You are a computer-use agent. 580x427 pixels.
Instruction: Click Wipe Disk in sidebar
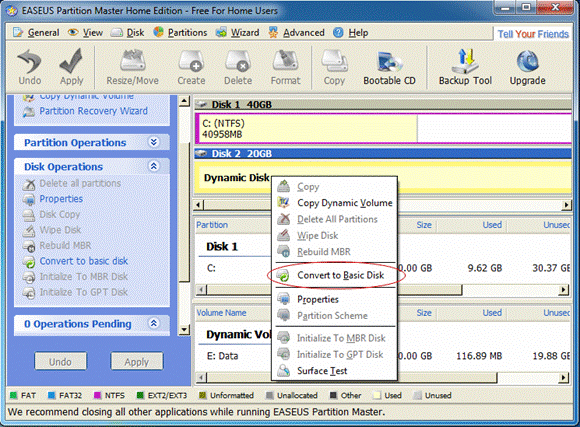click(x=52, y=230)
